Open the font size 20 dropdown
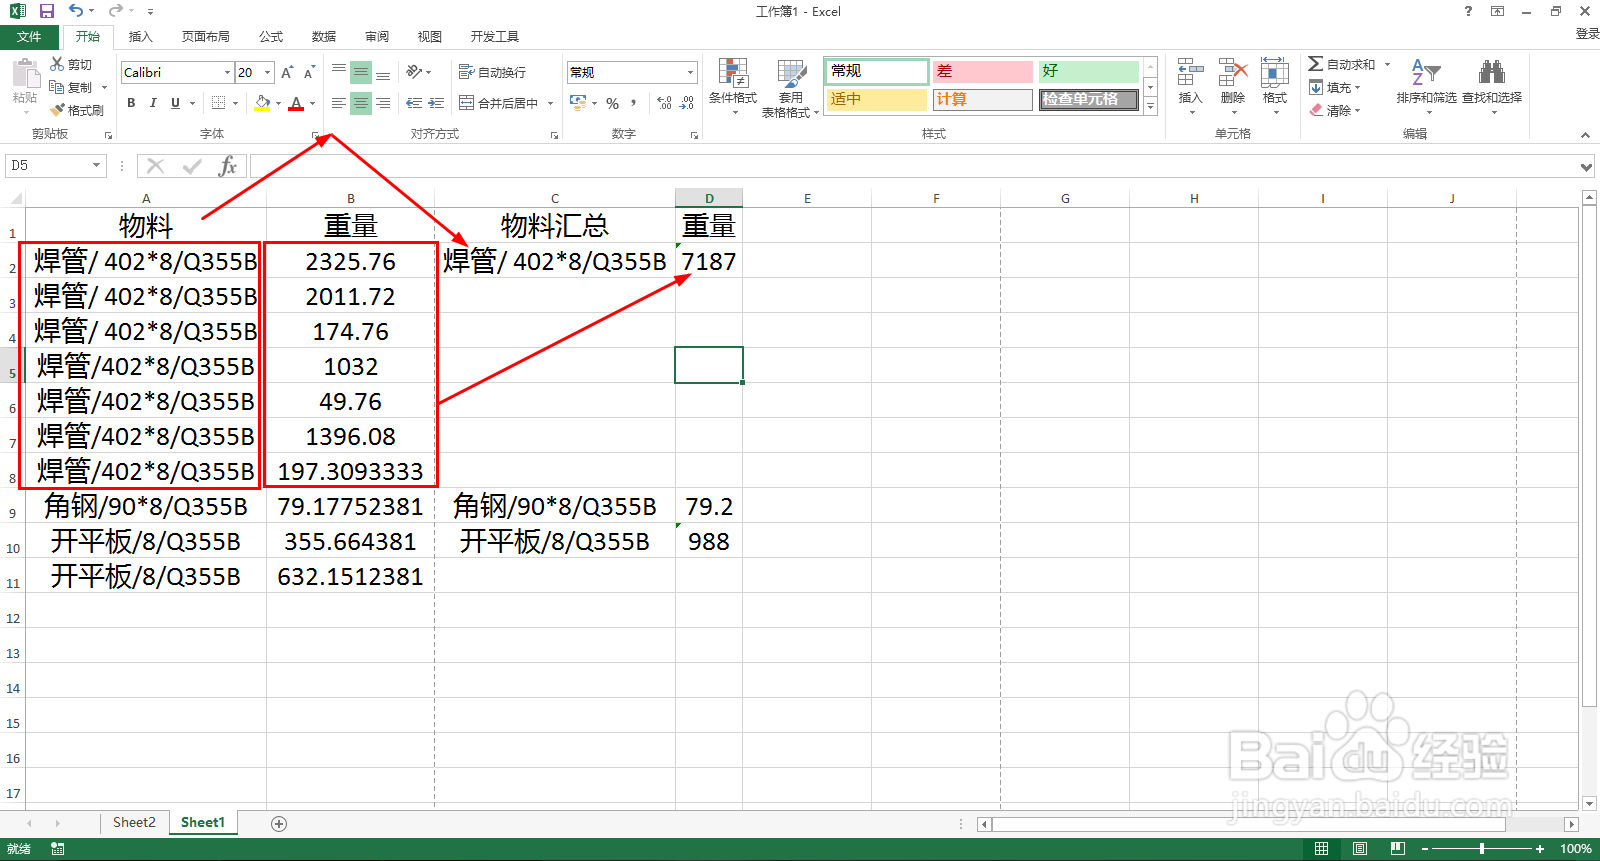1600x861 pixels. coord(268,72)
